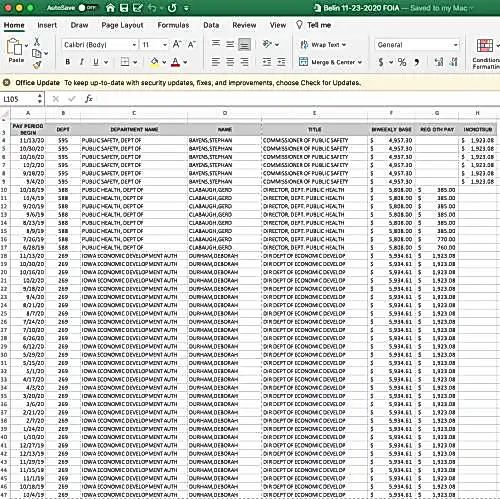The width and height of the screenshot is (500, 499).
Task: Click the Decrease Font Size icon
Action: coord(191,44)
